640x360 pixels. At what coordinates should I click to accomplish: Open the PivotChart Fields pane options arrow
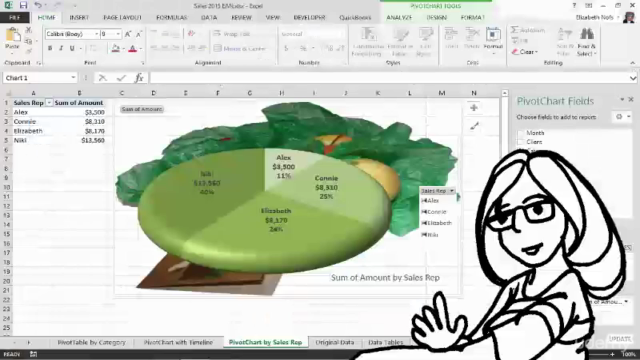(x=622, y=100)
